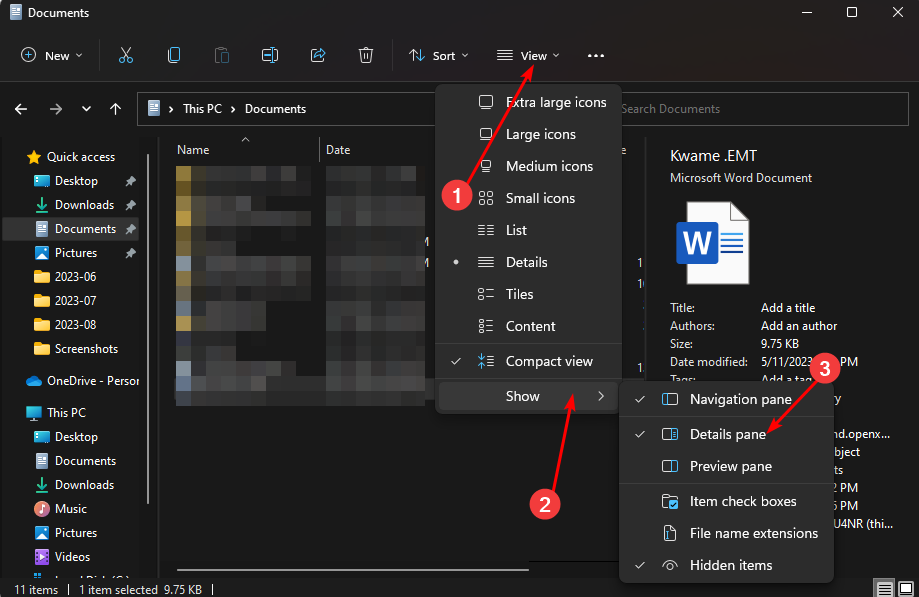The width and height of the screenshot is (919, 597).
Task: Click the Search Documents box
Action: coord(764,109)
